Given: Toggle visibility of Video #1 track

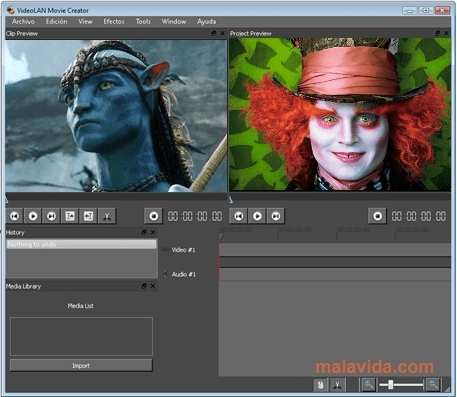Looking at the screenshot, I should tap(165, 250).
